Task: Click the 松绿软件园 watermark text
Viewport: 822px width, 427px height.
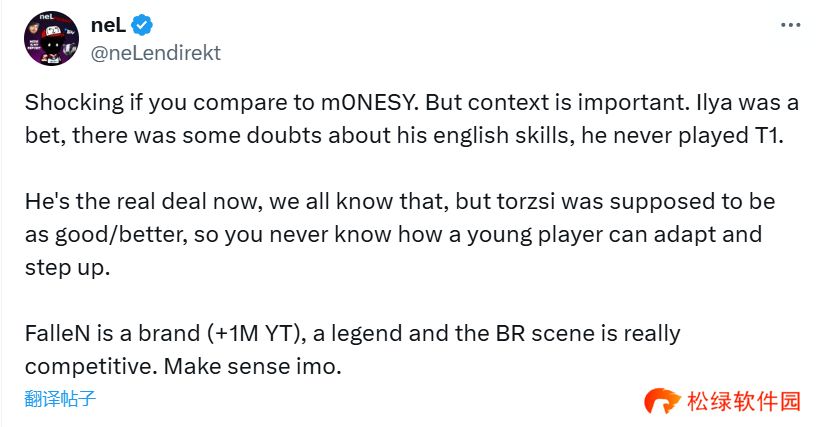Action: pyautogui.click(x=743, y=402)
